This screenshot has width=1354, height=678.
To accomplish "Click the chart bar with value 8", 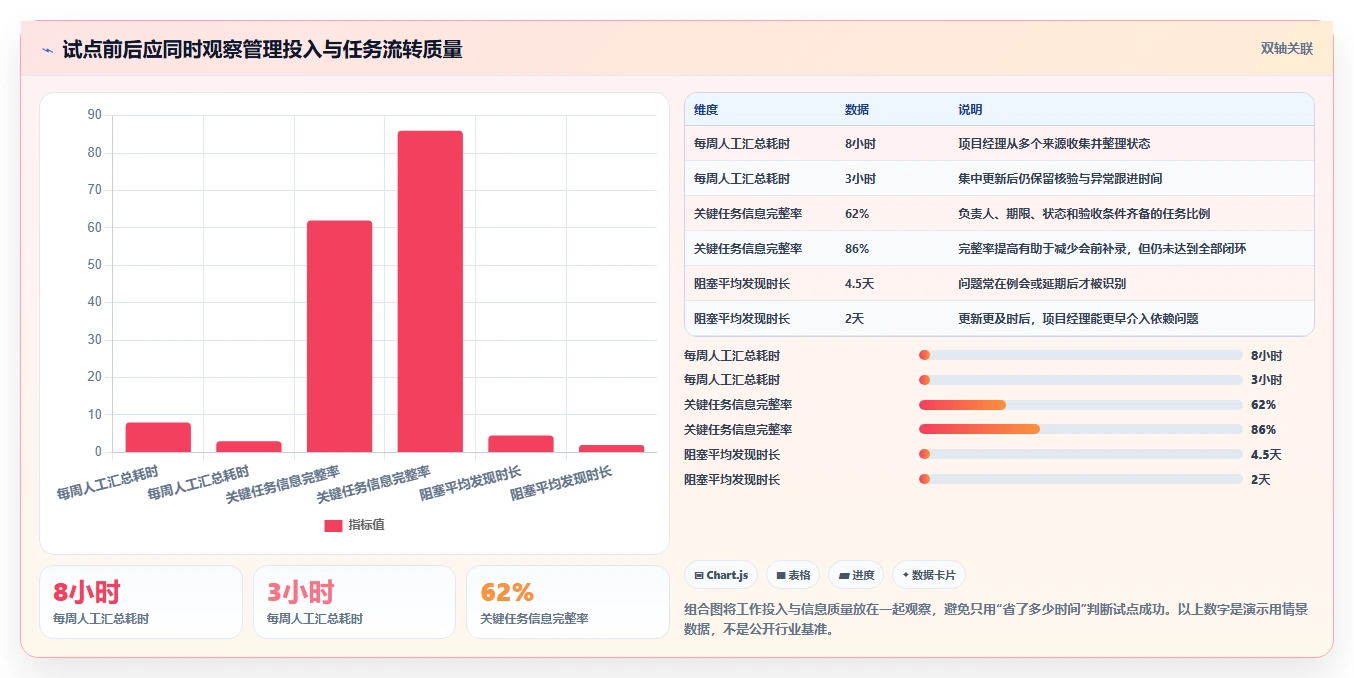I will (x=158, y=437).
